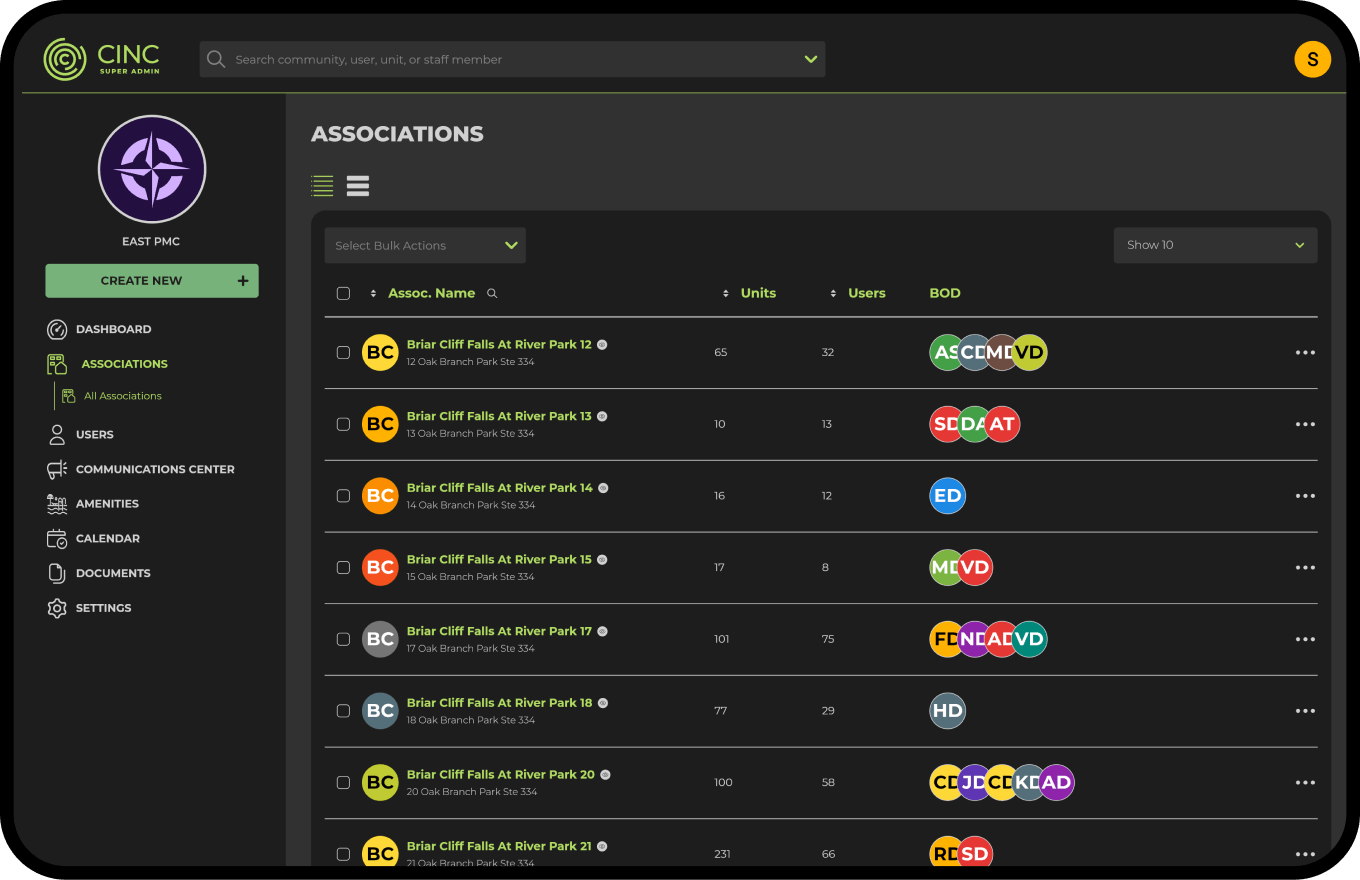Click the Assoc. Name column search icon
This screenshot has width=1360, height=880.
pos(492,293)
